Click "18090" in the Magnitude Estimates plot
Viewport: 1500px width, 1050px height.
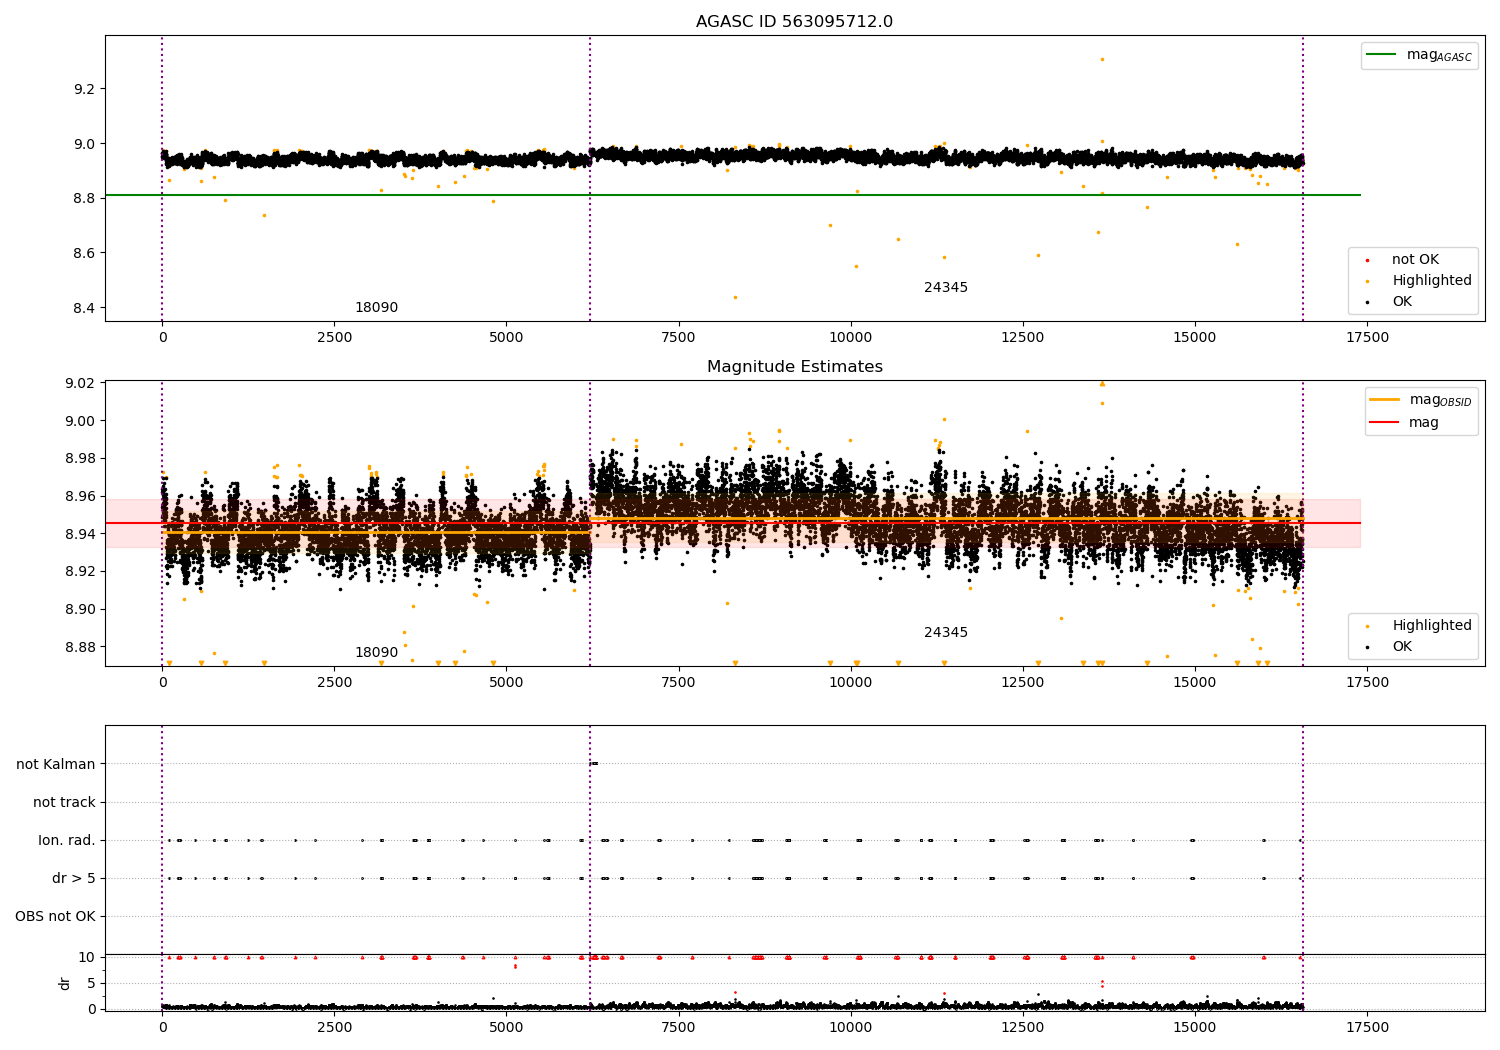(x=376, y=653)
